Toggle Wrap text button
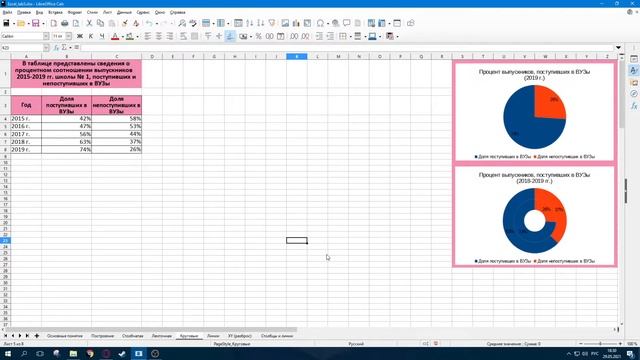This screenshot has height=360, width=640. 183,36
